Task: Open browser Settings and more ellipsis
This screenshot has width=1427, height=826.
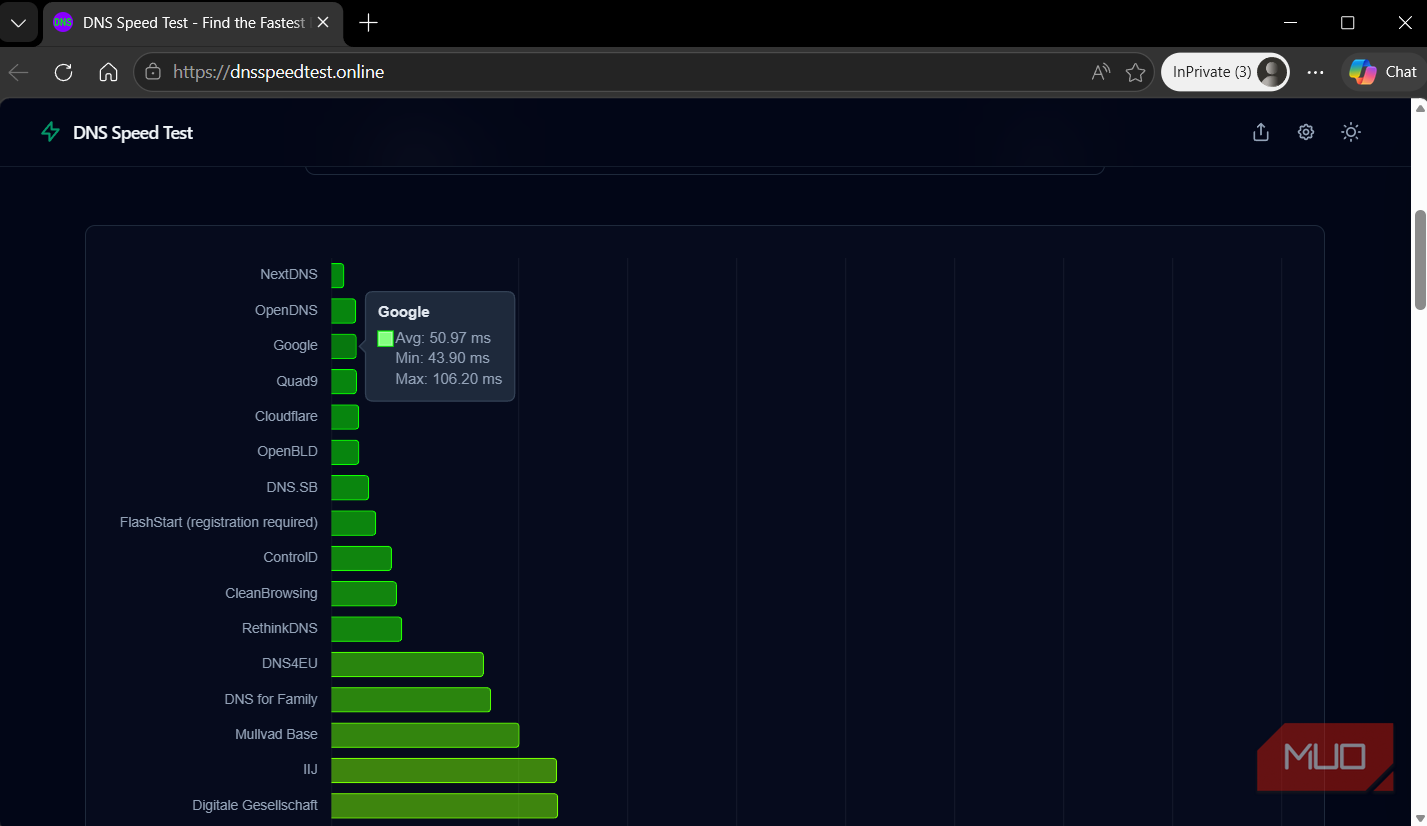Action: pos(1315,72)
